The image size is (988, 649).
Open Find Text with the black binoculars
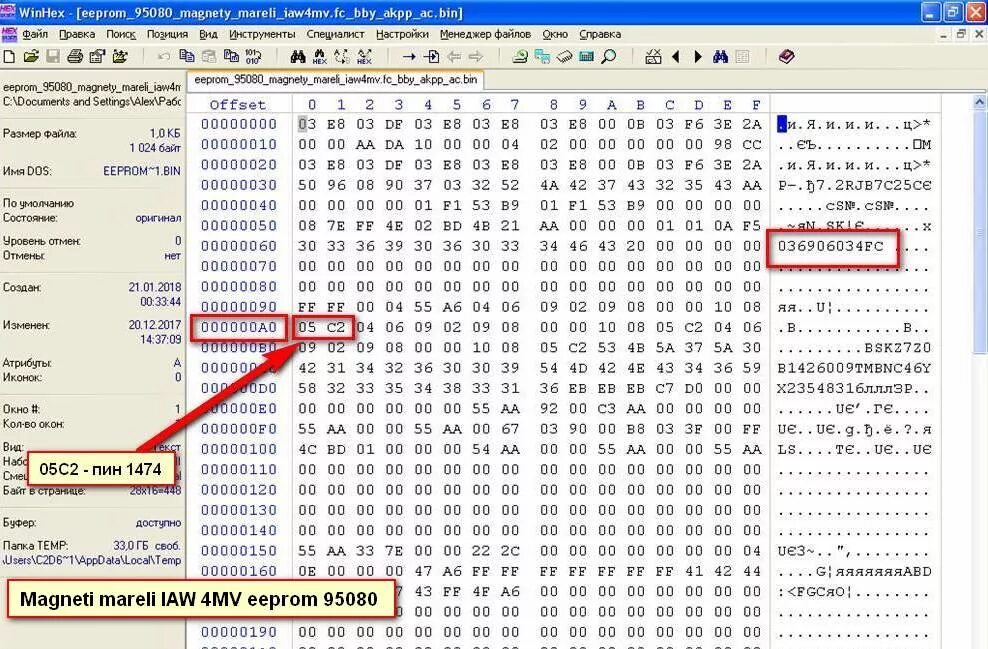298,57
